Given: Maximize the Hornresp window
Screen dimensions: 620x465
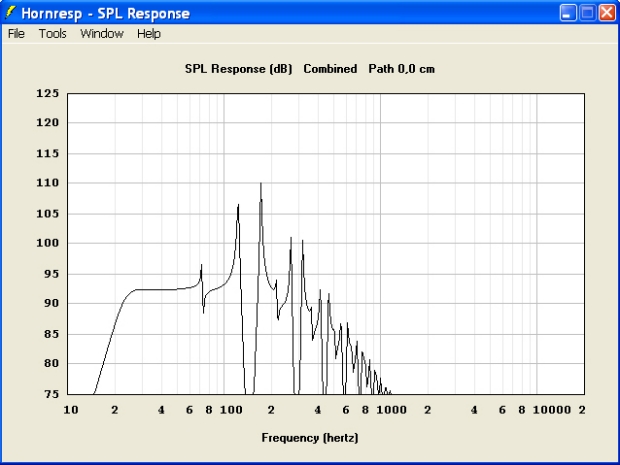Looking at the screenshot, I should [588, 13].
